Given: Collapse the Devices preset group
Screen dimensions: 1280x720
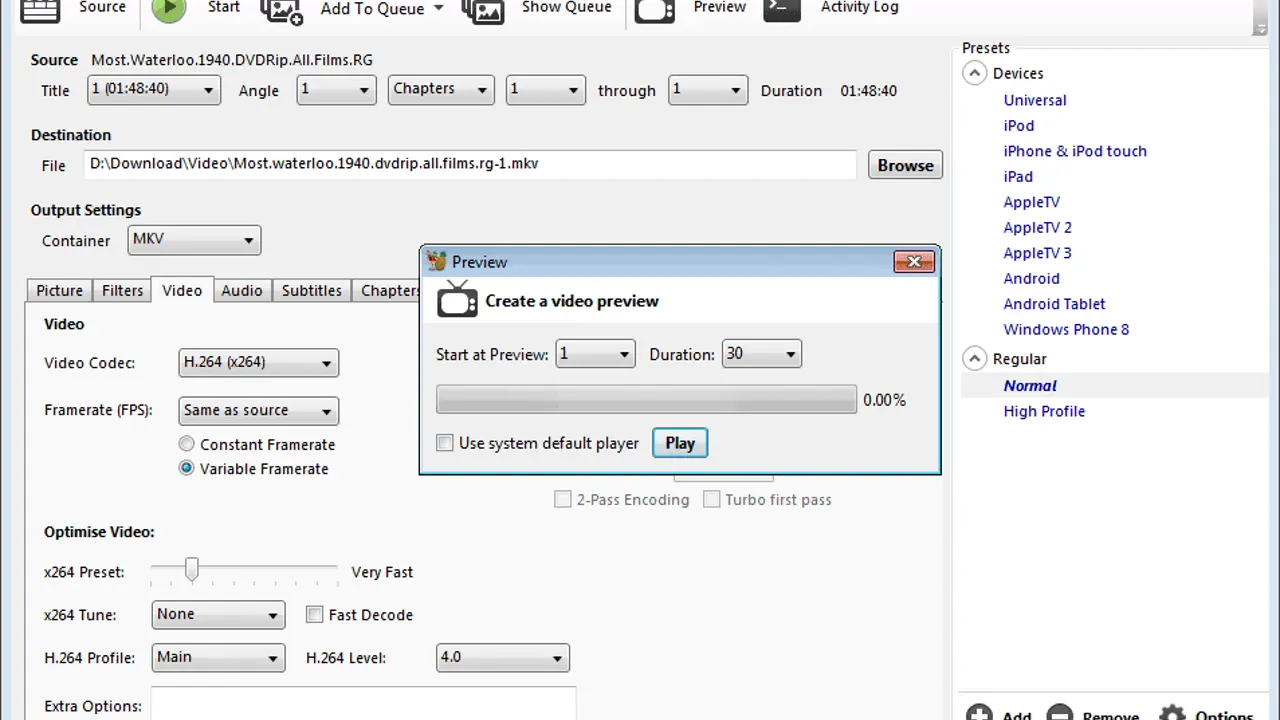Looking at the screenshot, I should pyautogui.click(x=975, y=74).
